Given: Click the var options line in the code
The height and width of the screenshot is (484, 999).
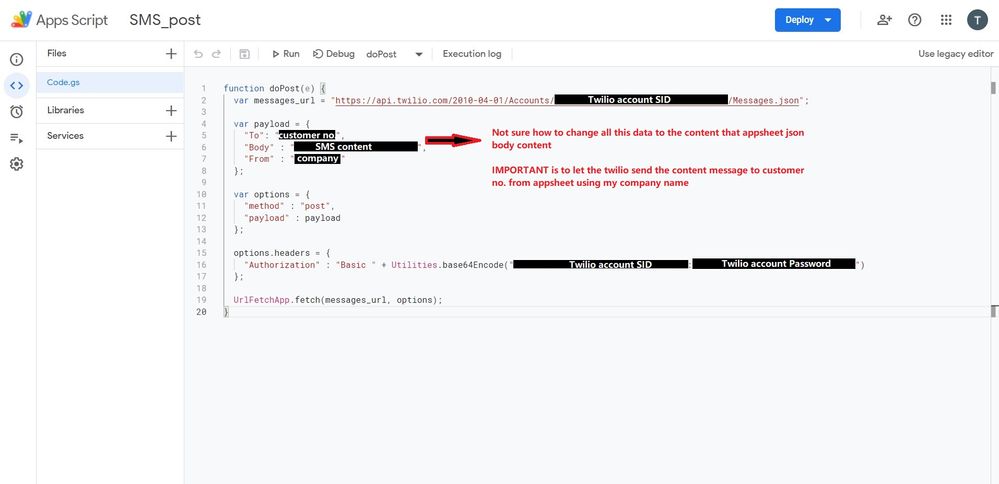Looking at the screenshot, I should click(271, 194).
